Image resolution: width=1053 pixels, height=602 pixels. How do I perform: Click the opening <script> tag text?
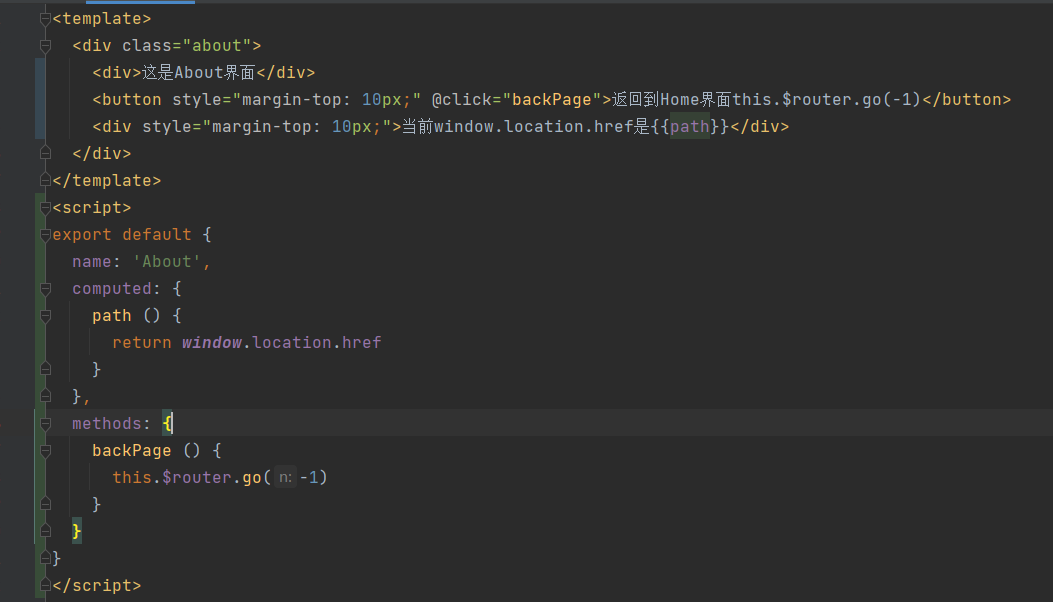point(92,208)
